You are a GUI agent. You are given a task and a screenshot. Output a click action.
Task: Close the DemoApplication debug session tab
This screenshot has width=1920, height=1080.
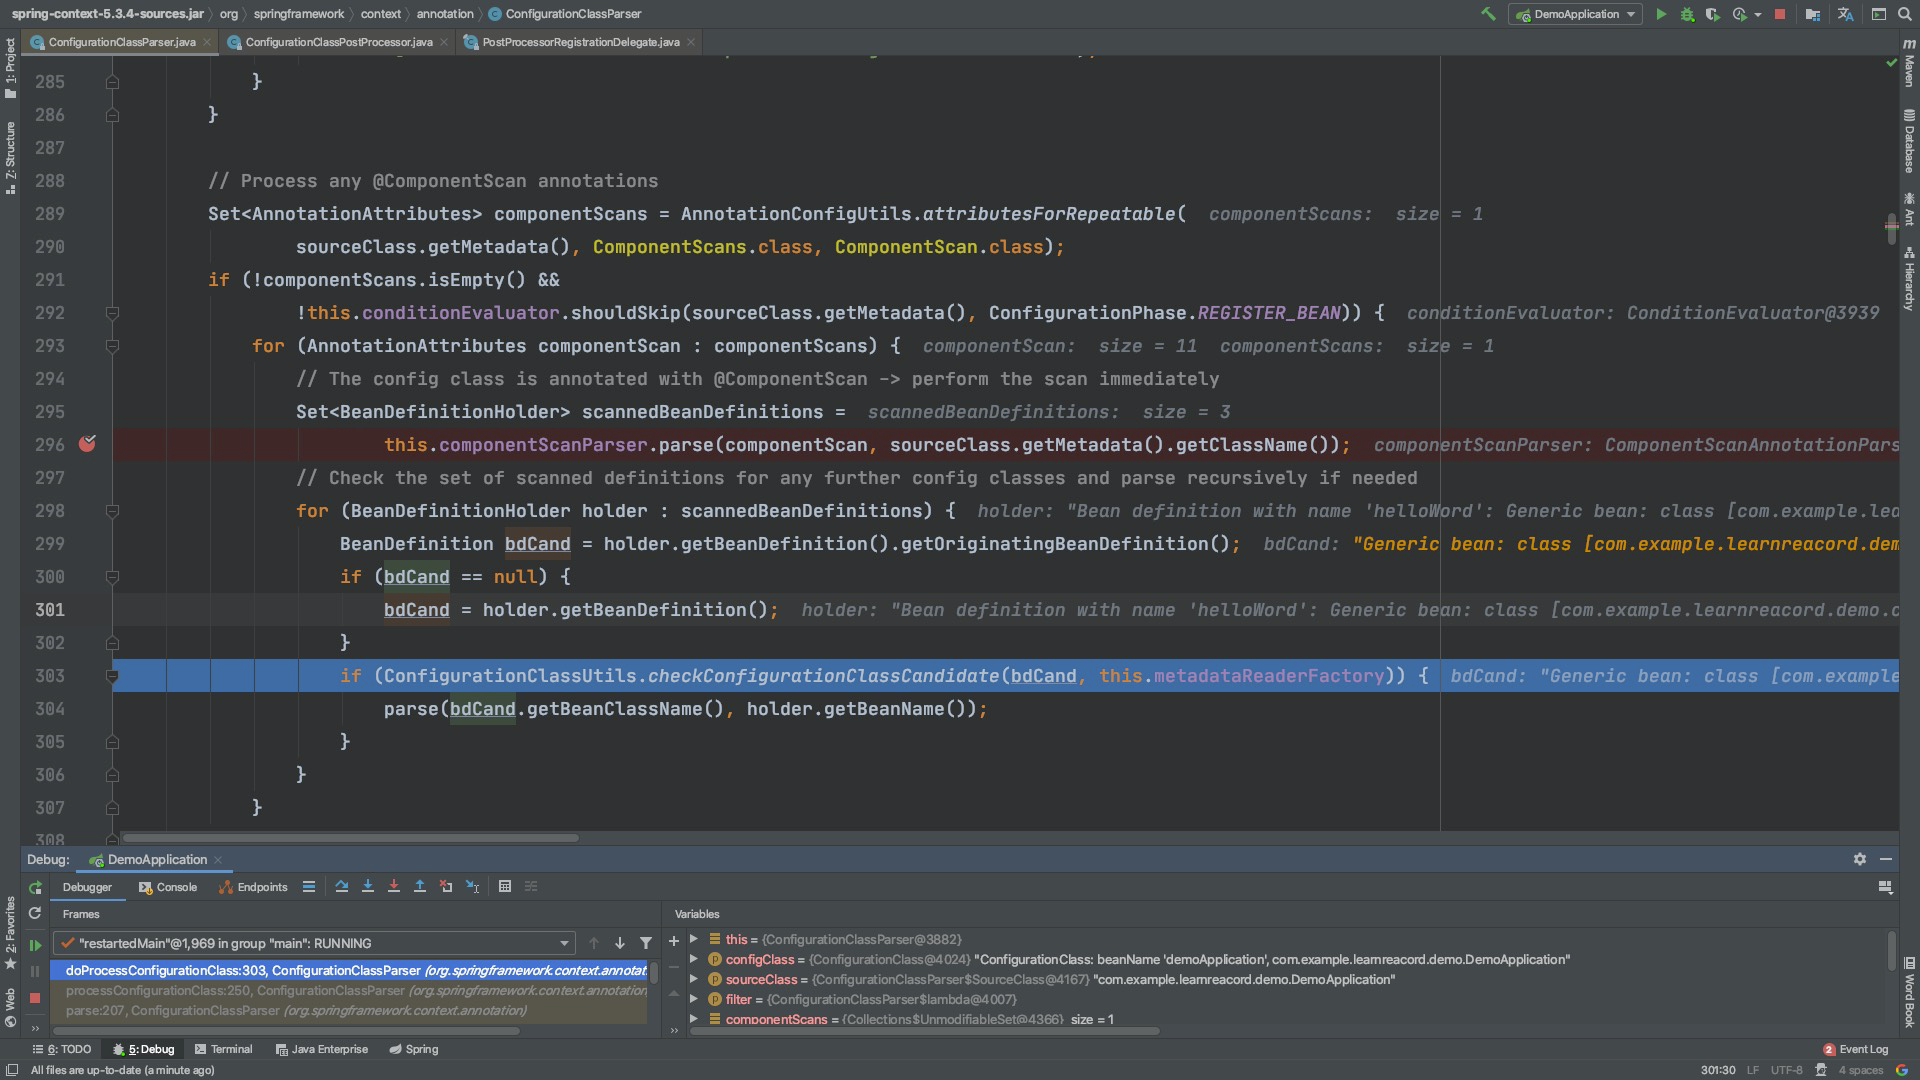218,860
